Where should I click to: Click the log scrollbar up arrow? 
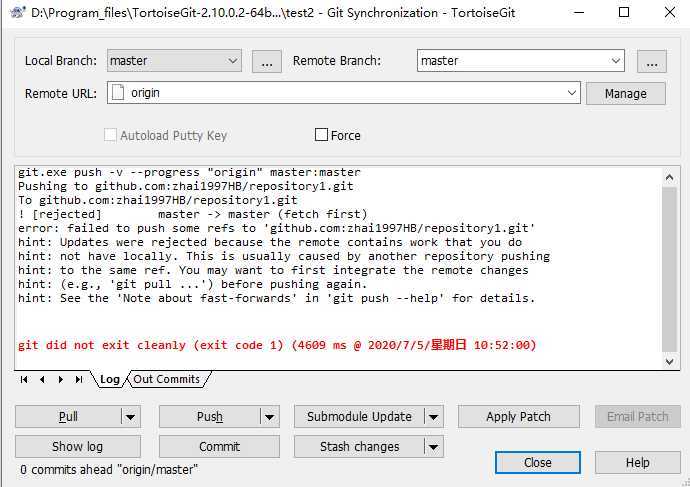(669, 177)
